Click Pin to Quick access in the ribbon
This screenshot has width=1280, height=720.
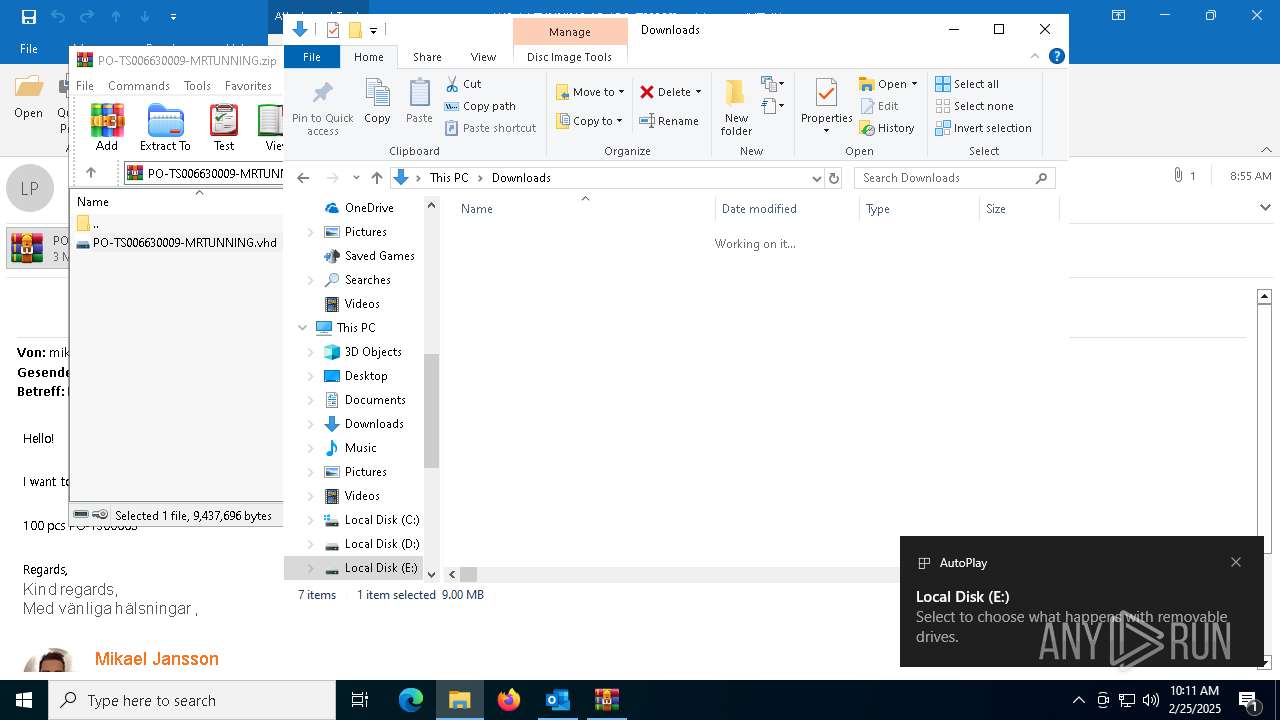pyautogui.click(x=322, y=108)
